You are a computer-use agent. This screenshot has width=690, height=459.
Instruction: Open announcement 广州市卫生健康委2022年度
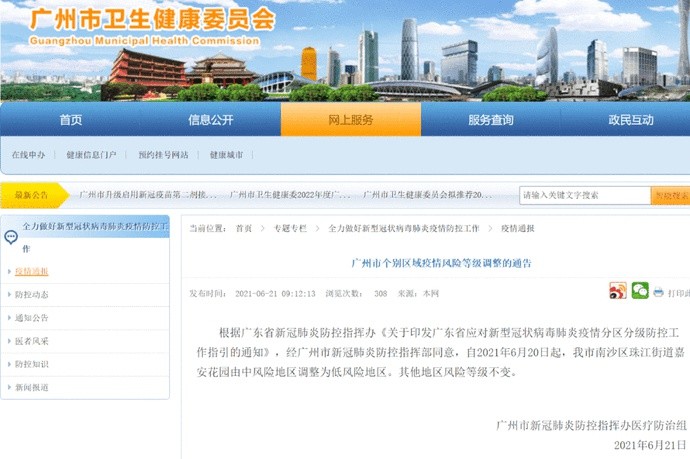point(290,195)
